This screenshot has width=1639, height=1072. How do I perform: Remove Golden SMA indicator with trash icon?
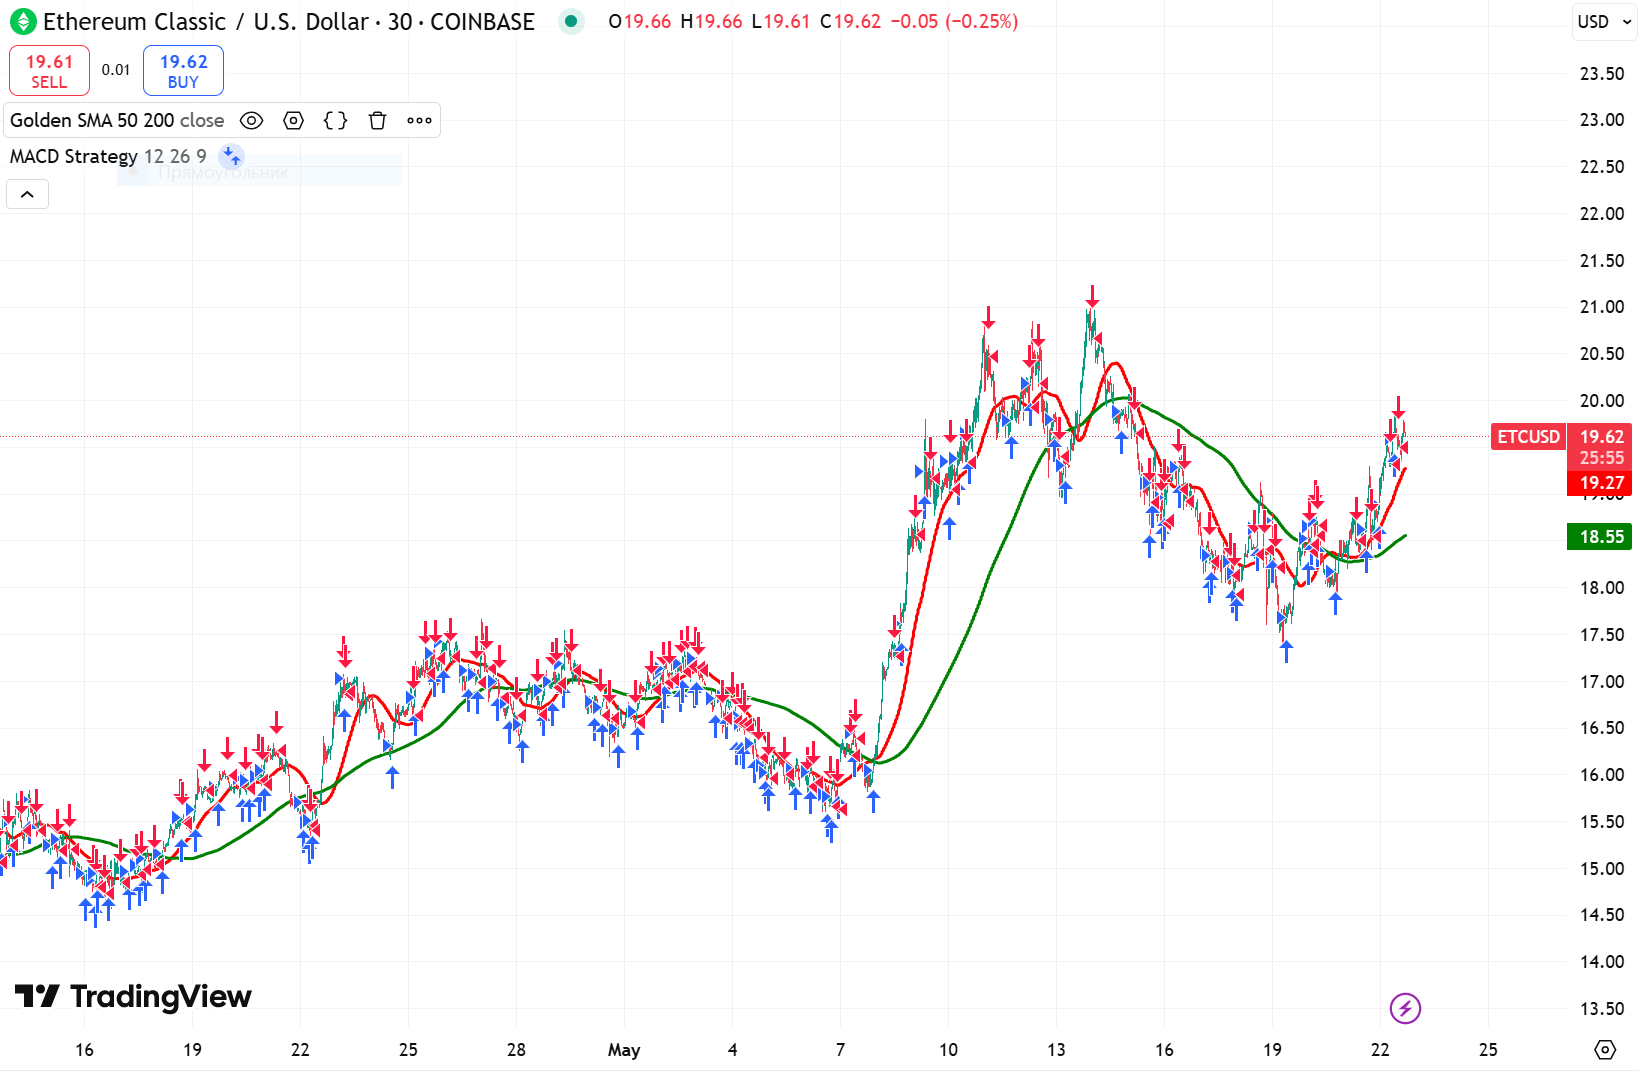click(x=377, y=121)
